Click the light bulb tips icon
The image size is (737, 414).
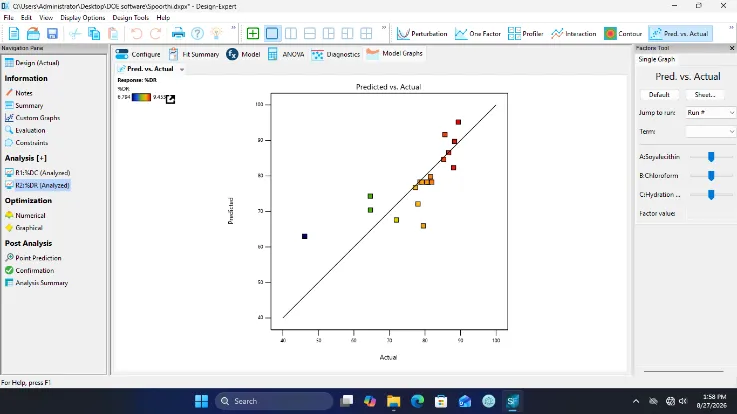216,33
